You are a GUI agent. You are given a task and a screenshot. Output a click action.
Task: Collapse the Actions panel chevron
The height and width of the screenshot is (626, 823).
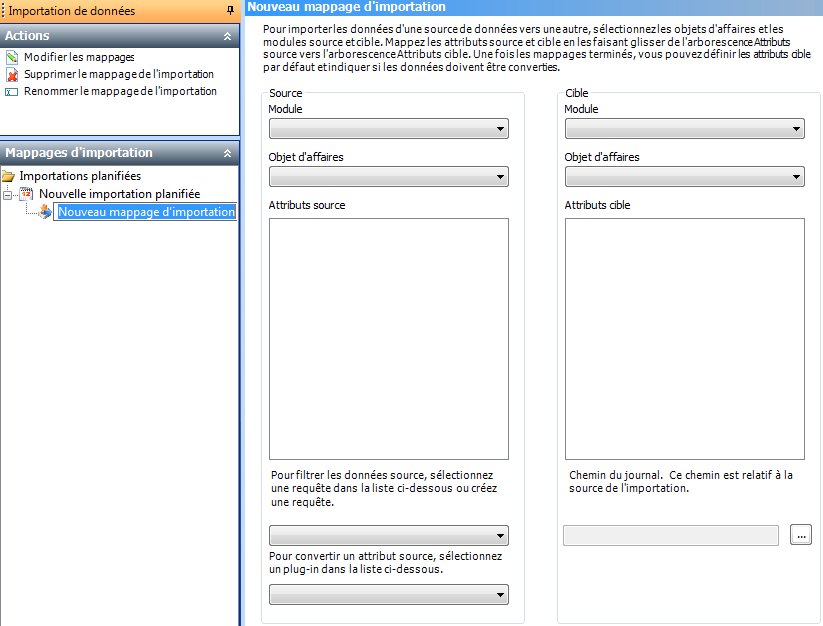click(x=227, y=36)
